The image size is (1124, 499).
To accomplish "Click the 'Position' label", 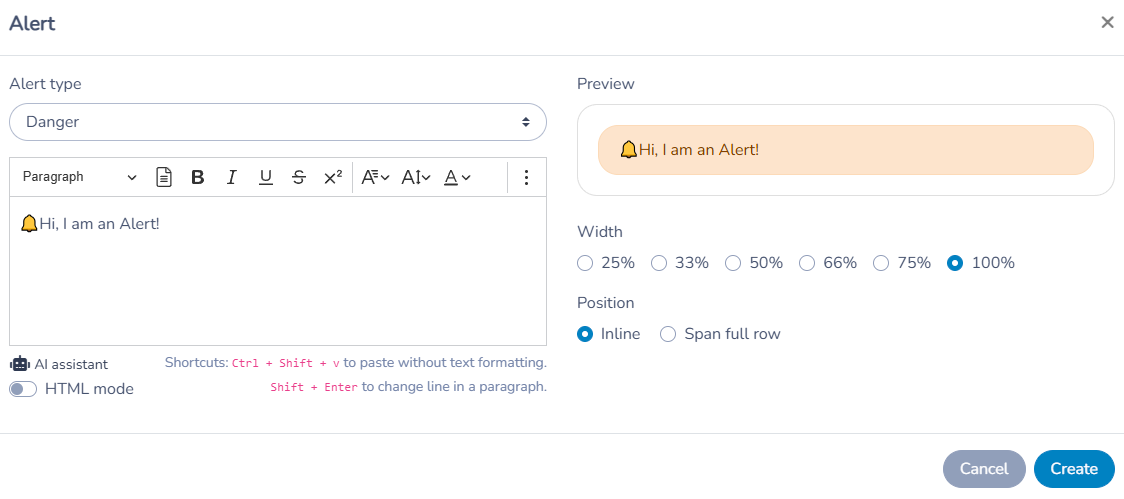I will [606, 303].
